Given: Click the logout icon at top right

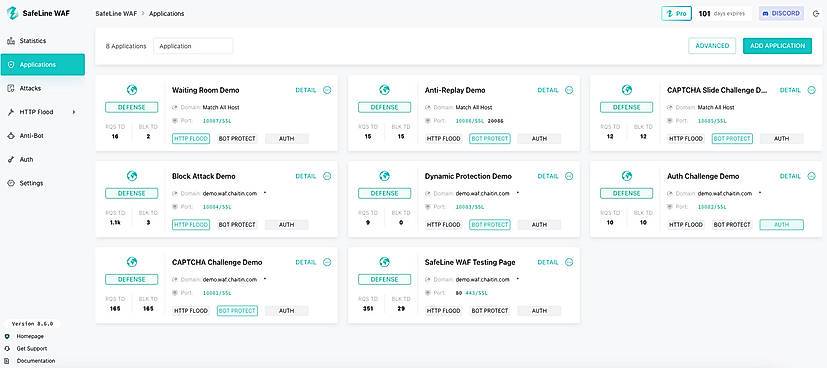Looking at the screenshot, I should 815,14.
